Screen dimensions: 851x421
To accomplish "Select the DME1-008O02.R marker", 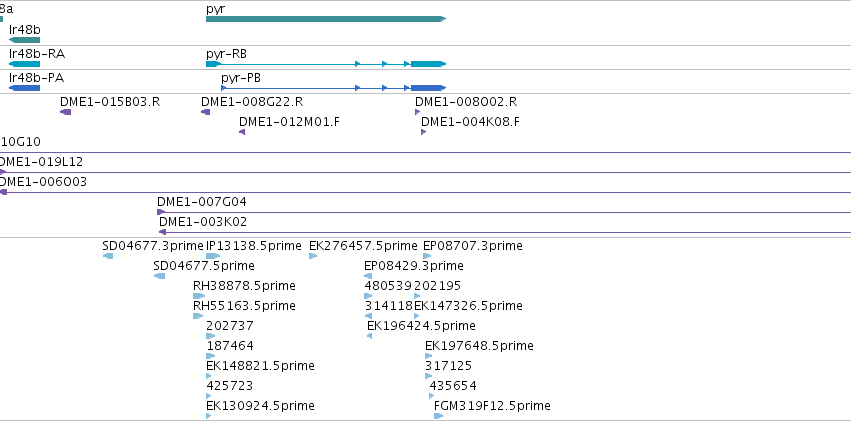I will click(417, 112).
